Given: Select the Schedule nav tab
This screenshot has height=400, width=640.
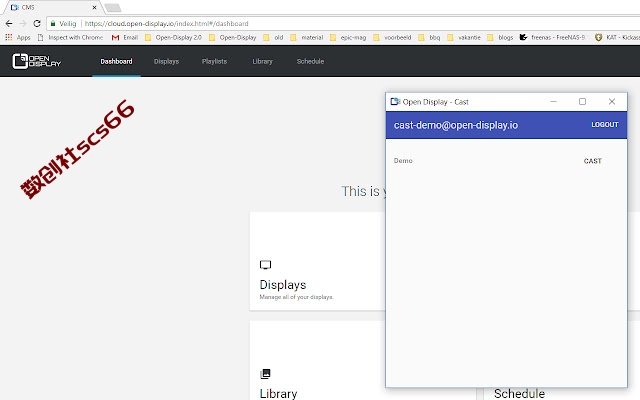Looking at the screenshot, I should [x=310, y=61].
